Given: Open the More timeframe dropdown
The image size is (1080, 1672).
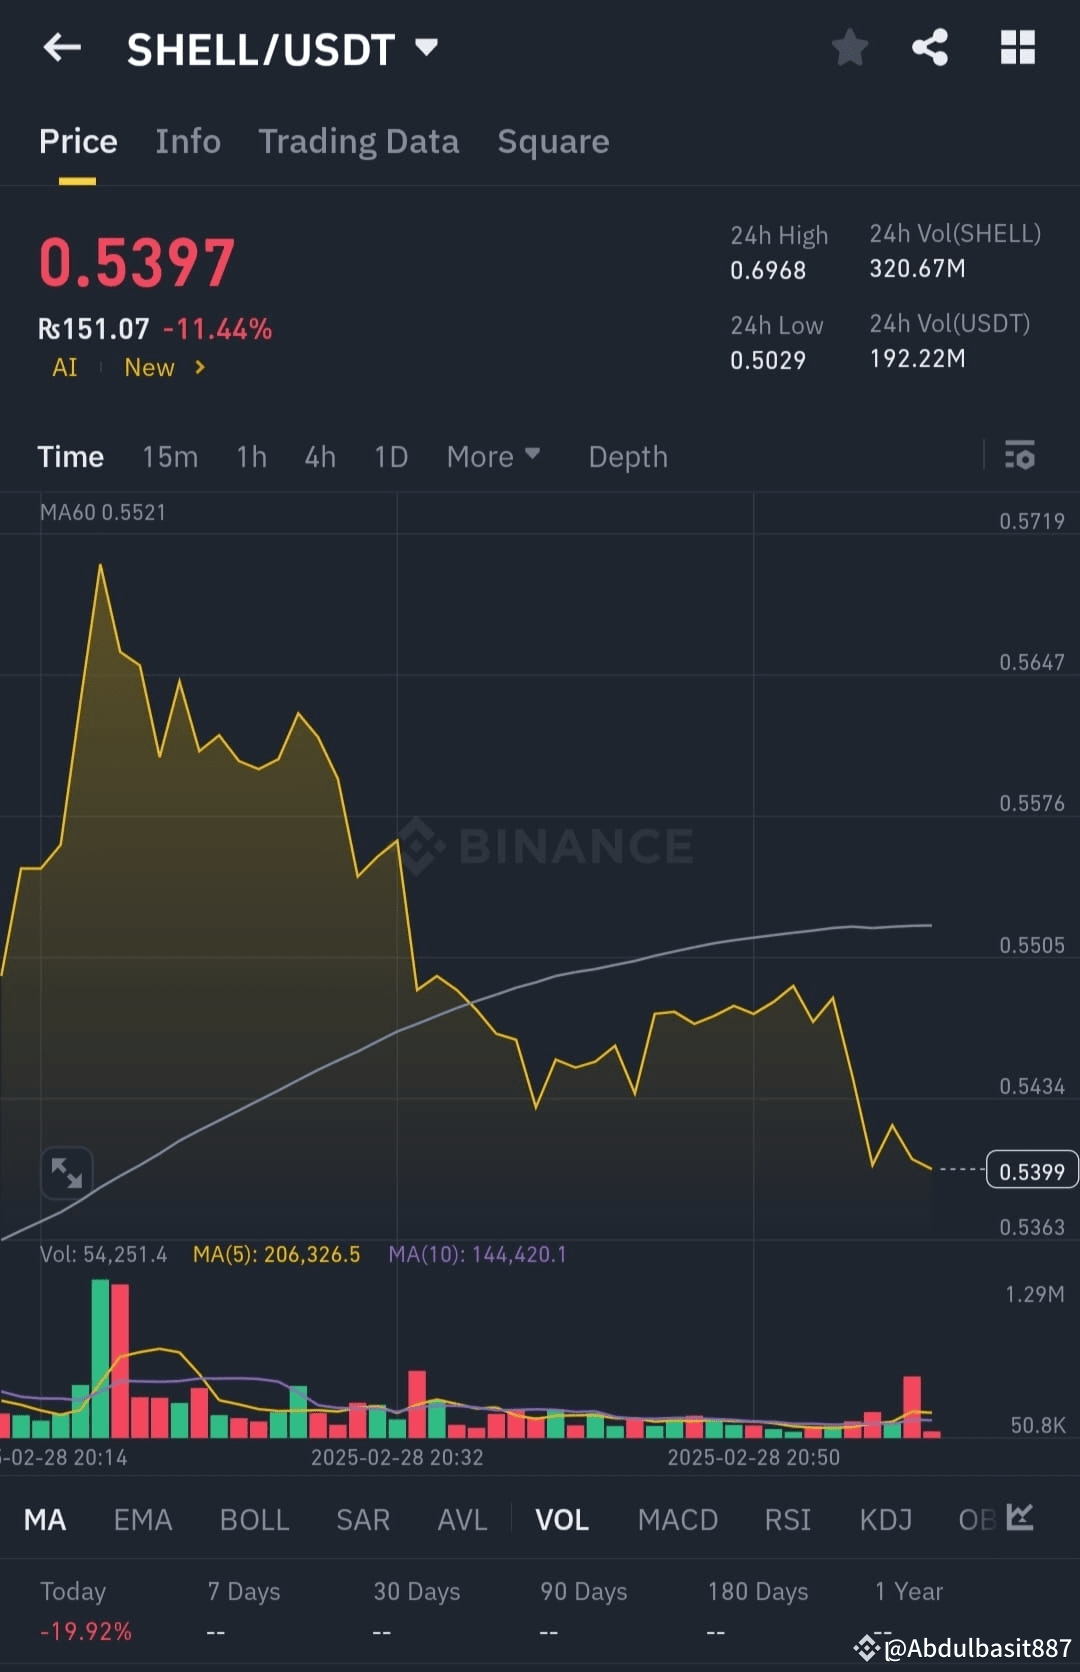Looking at the screenshot, I should point(493,456).
